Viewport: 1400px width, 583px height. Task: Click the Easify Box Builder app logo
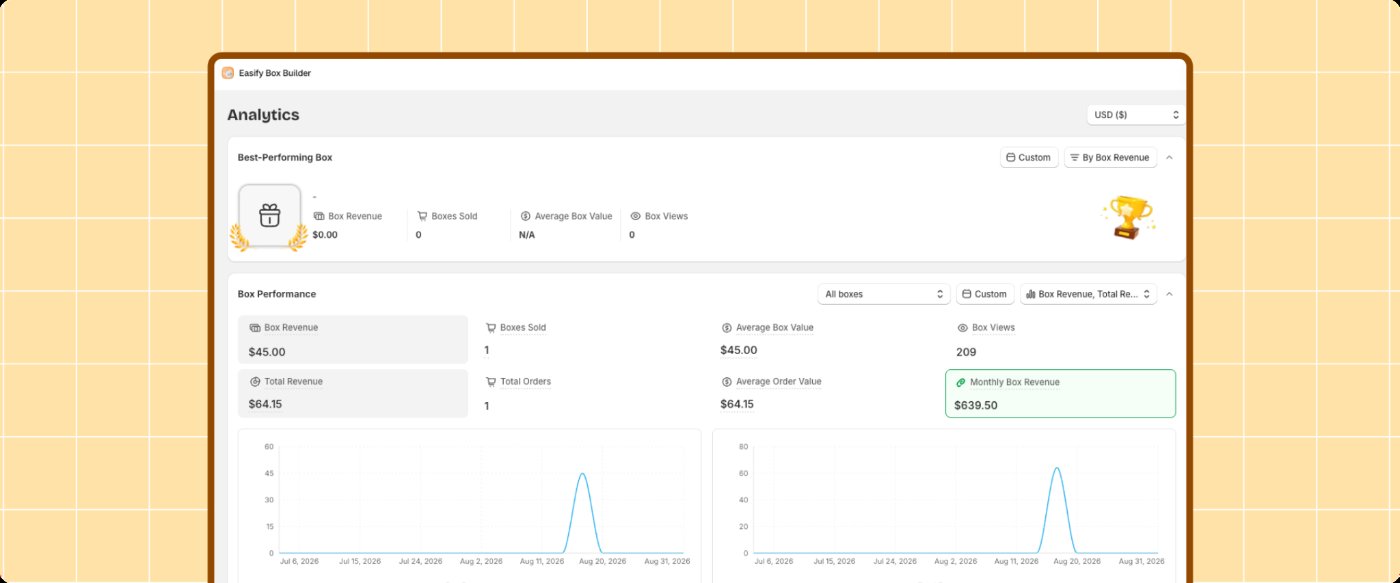coord(228,73)
